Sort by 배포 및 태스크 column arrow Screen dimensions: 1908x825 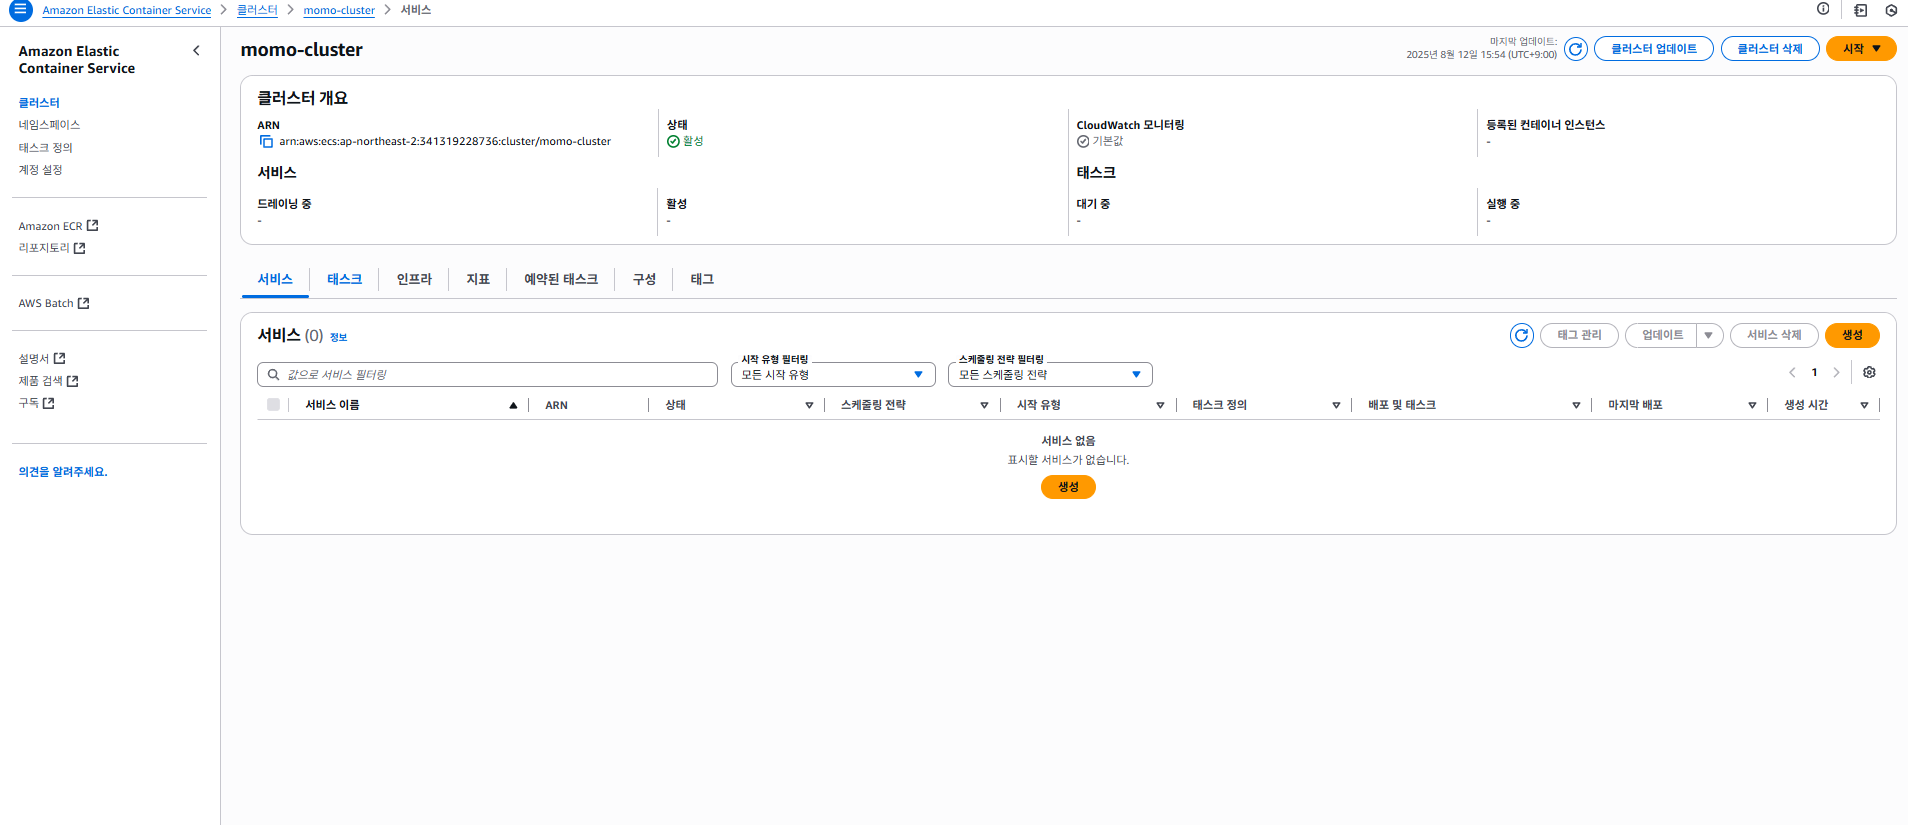[1576, 405]
